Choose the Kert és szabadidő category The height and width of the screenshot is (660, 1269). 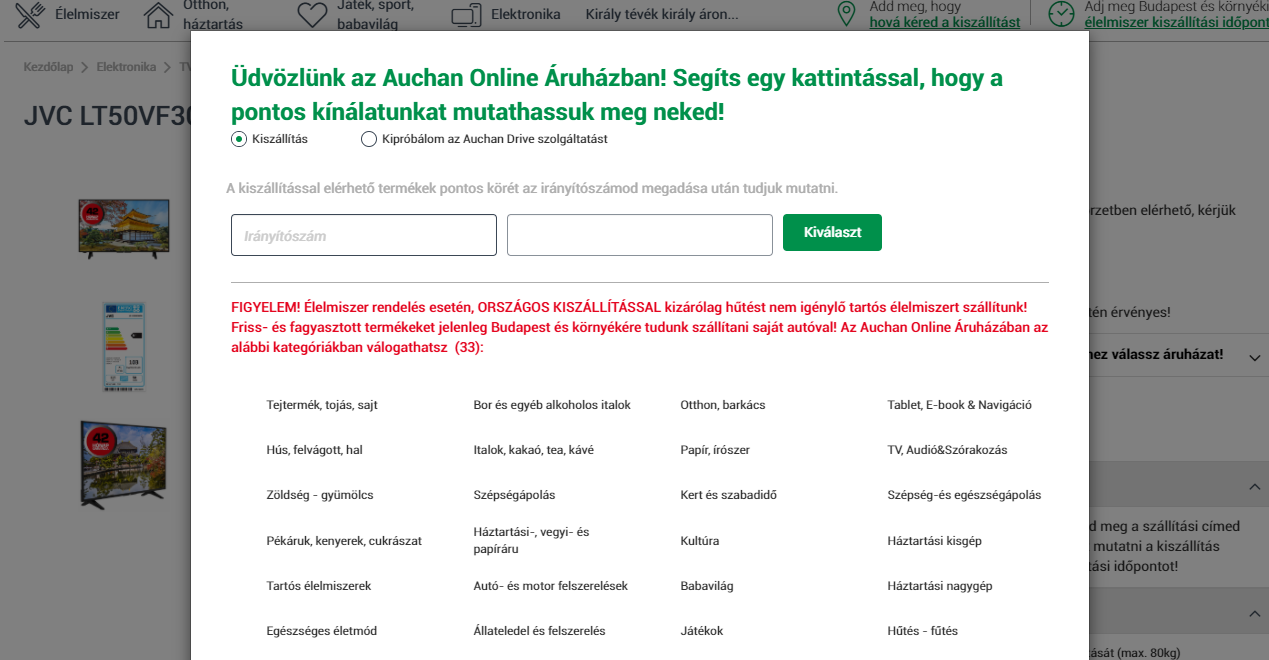point(729,495)
